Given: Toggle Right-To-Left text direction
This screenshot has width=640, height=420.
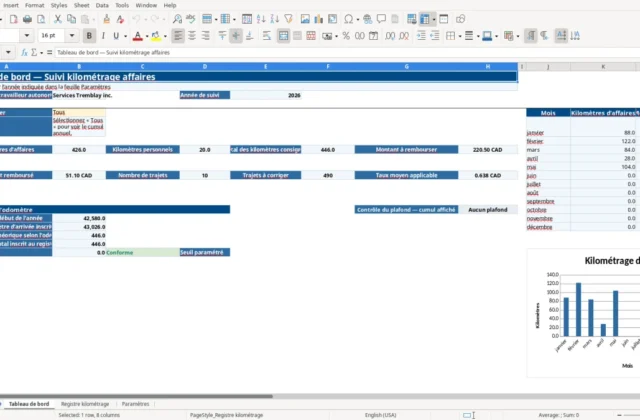Looking at the screenshot, I should (x=544, y=36).
